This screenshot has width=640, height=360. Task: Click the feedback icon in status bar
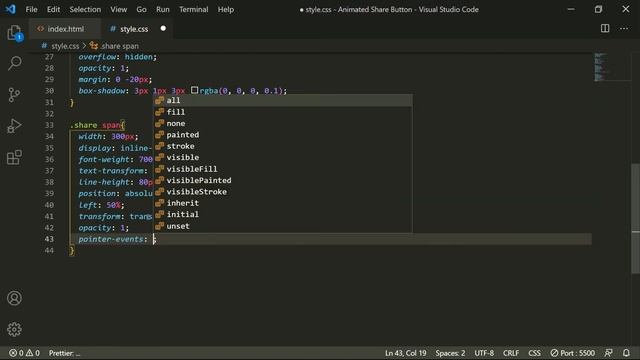pyautogui.click(x=608, y=353)
